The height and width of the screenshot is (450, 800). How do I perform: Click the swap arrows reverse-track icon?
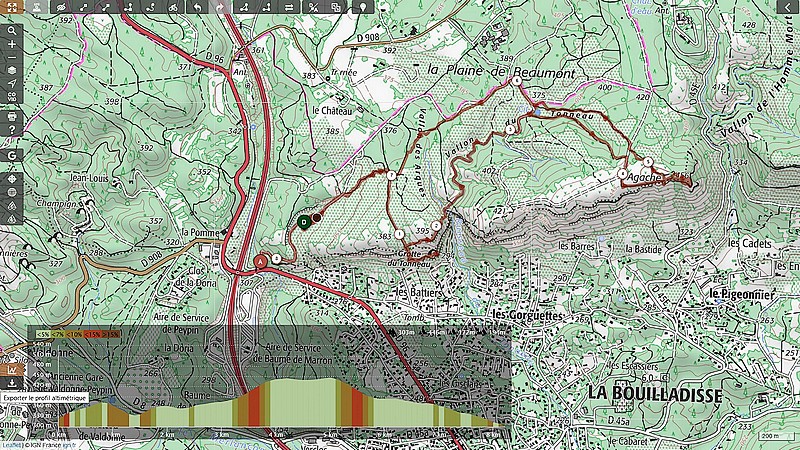coord(289,7)
